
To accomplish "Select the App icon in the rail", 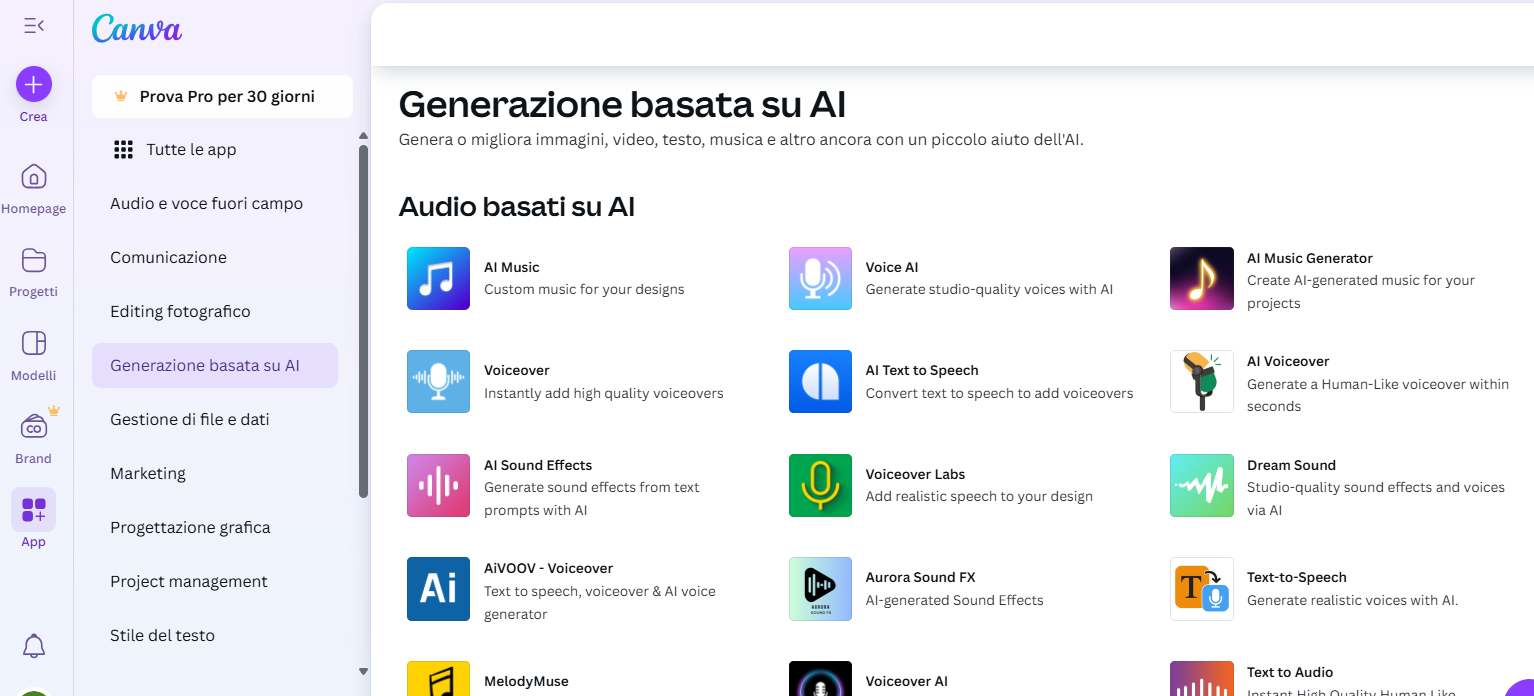I will pyautogui.click(x=34, y=510).
